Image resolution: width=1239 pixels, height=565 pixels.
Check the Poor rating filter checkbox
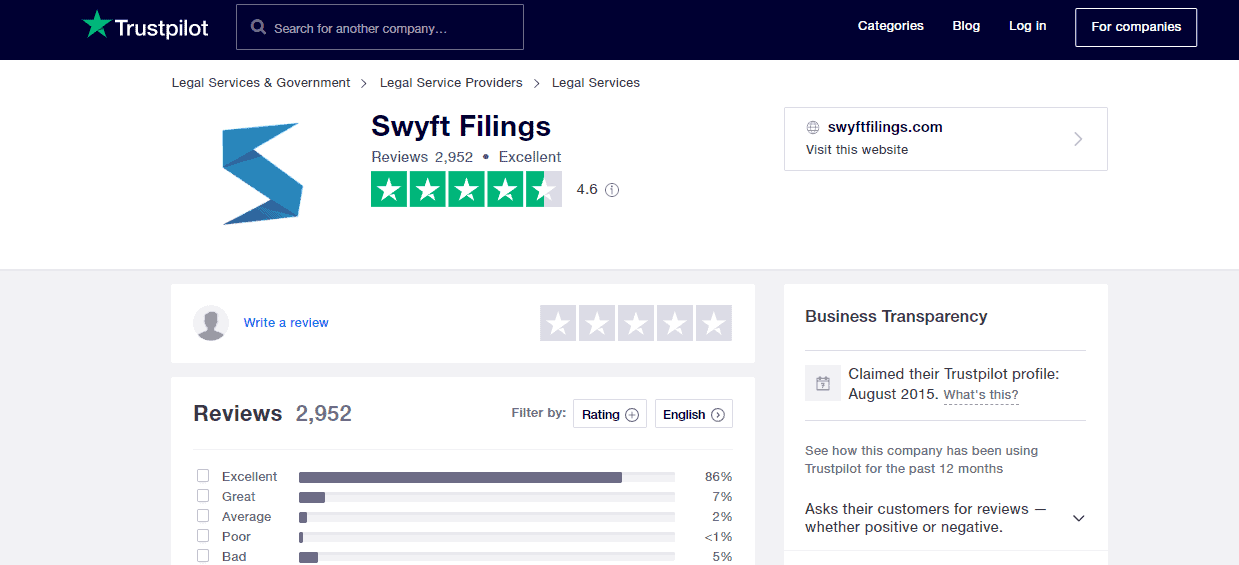[x=203, y=536]
